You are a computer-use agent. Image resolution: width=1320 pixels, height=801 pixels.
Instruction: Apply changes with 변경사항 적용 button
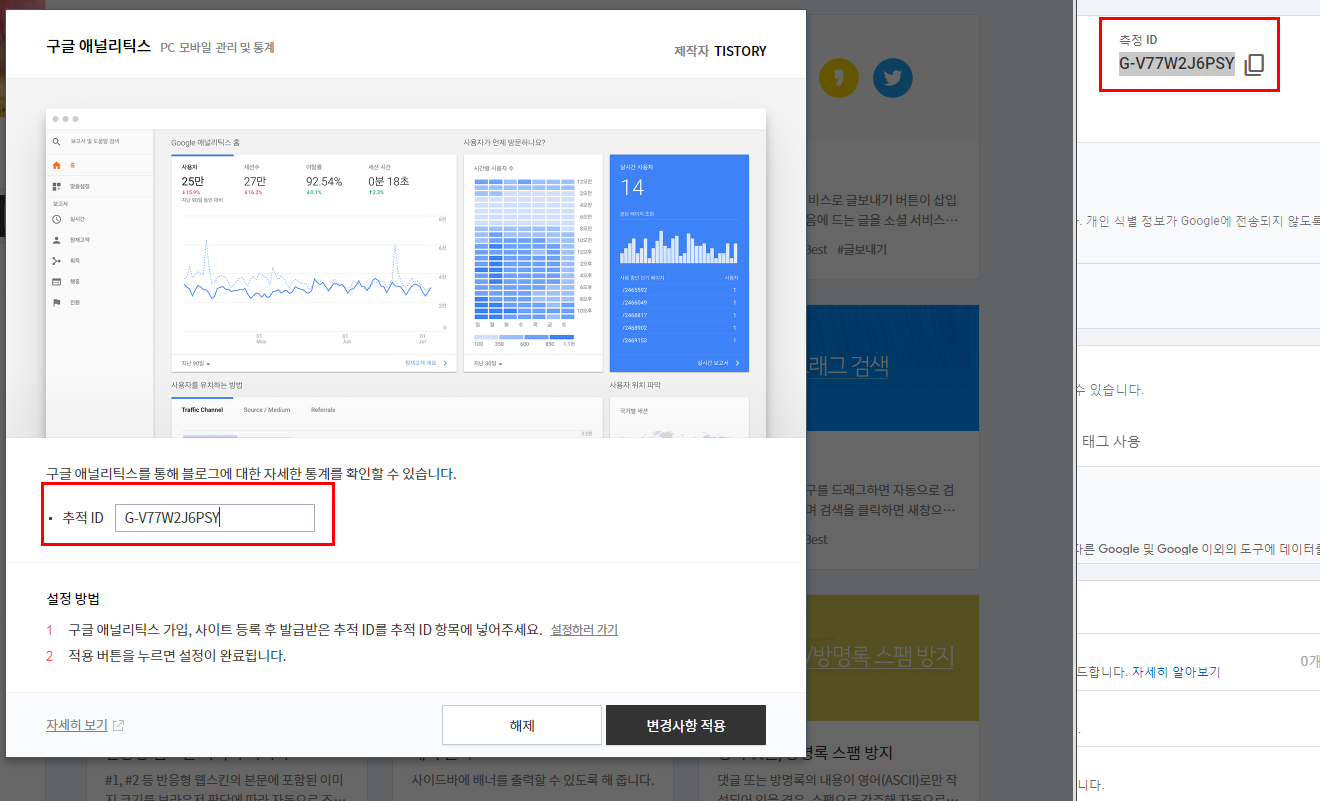pyautogui.click(x=686, y=725)
